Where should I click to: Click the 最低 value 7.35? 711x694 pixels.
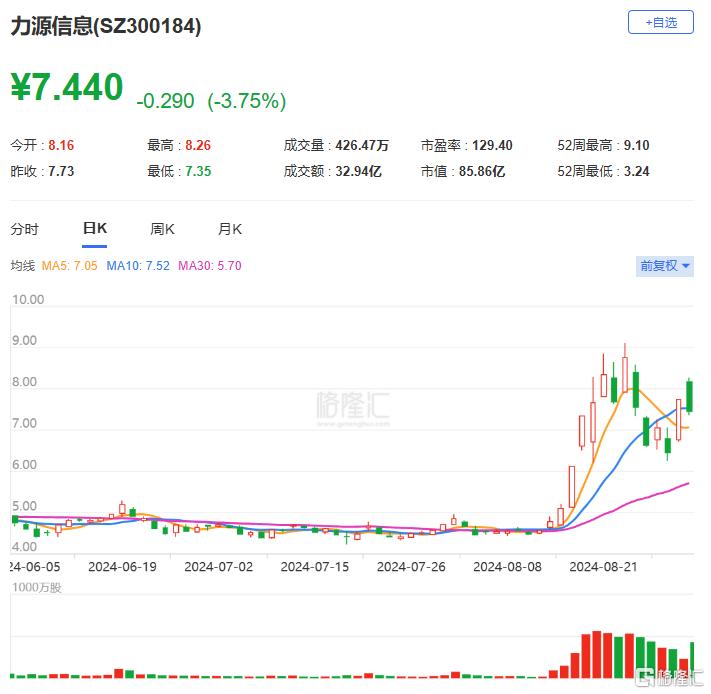[200, 173]
